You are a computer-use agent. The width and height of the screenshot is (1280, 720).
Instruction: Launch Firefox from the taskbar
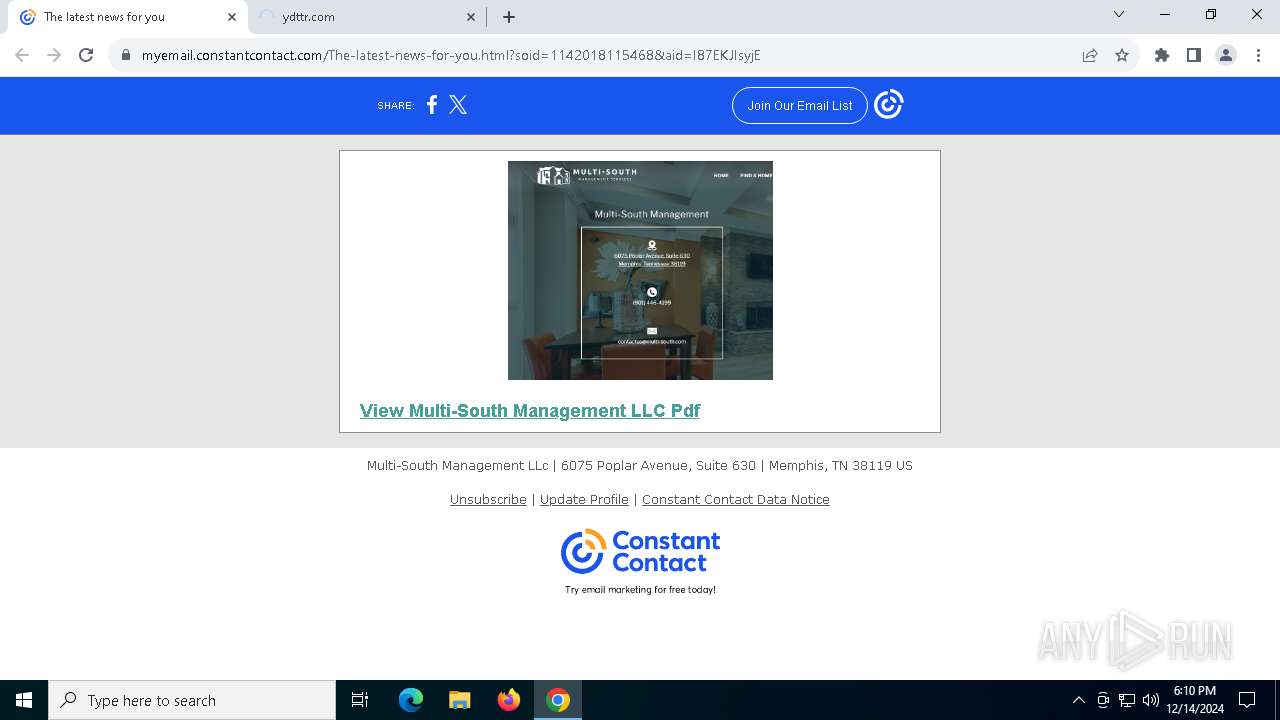pos(509,700)
